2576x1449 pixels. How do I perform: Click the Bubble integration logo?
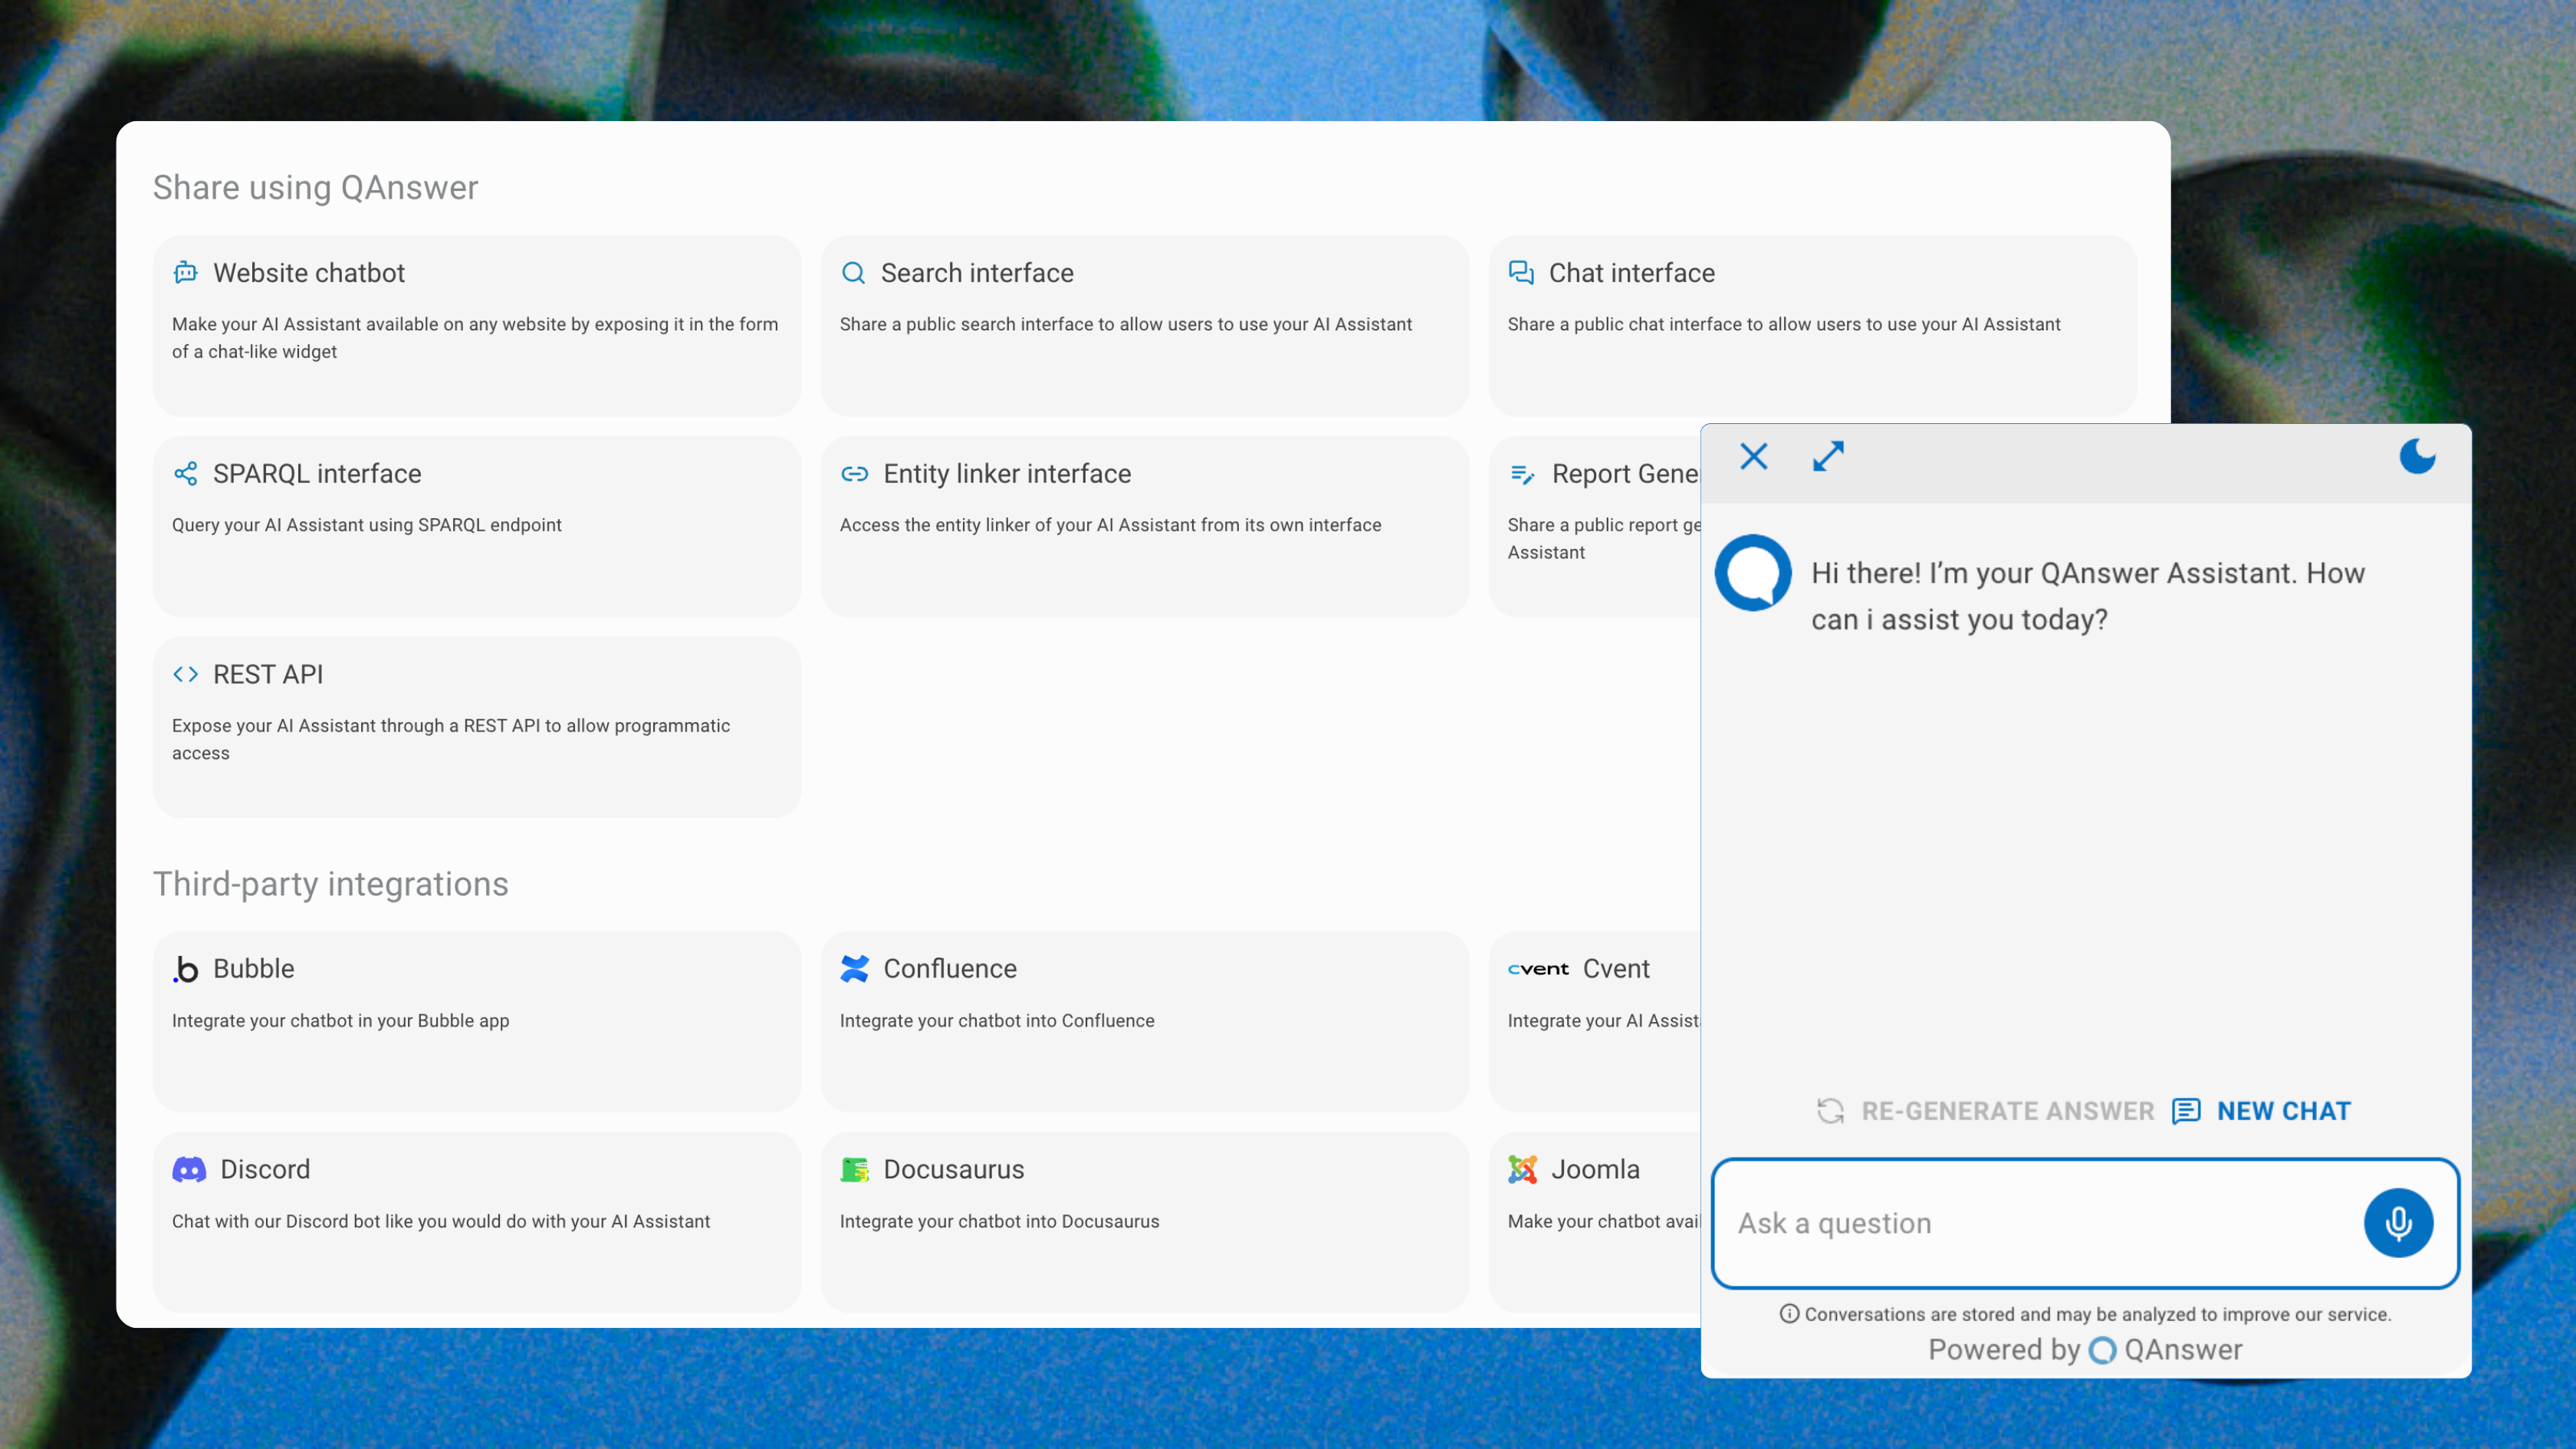(186, 968)
